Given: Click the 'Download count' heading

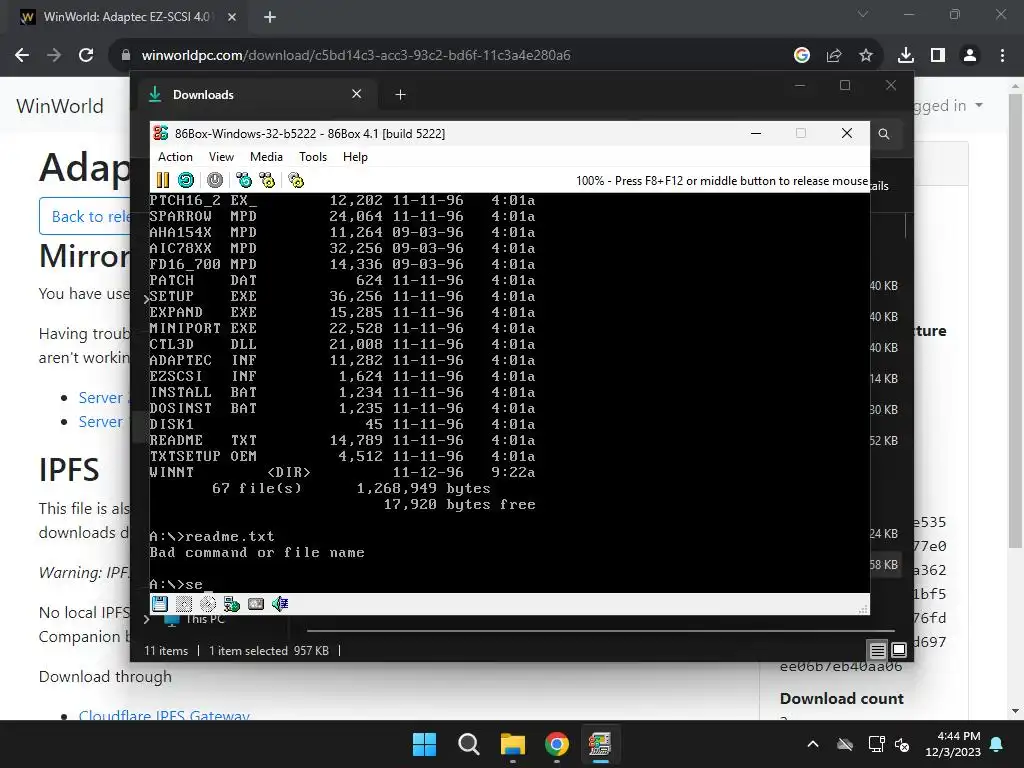Looking at the screenshot, I should tap(842, 699).
